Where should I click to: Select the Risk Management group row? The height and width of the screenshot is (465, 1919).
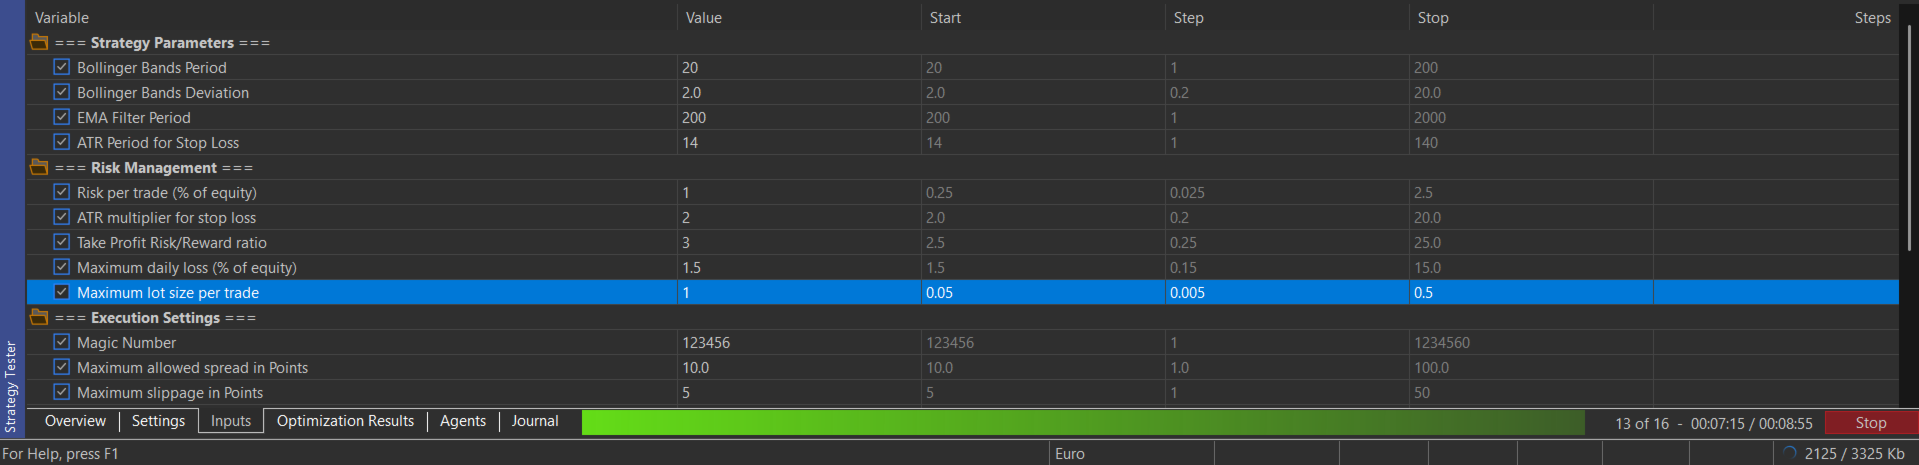tap(963, 167)
